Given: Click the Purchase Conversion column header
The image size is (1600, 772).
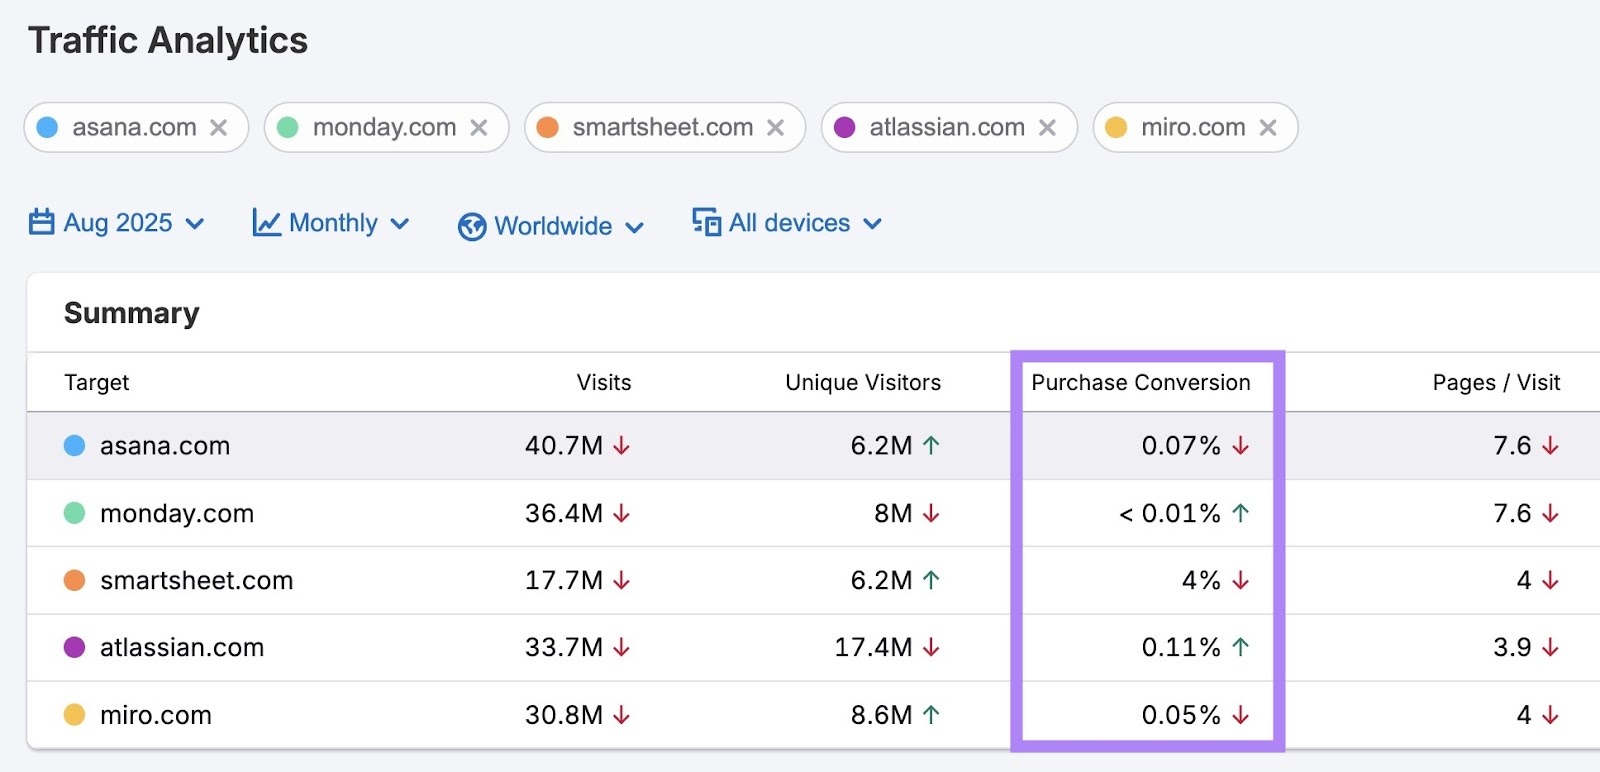Looking at the screenshot, I should tap(1140, 382).
